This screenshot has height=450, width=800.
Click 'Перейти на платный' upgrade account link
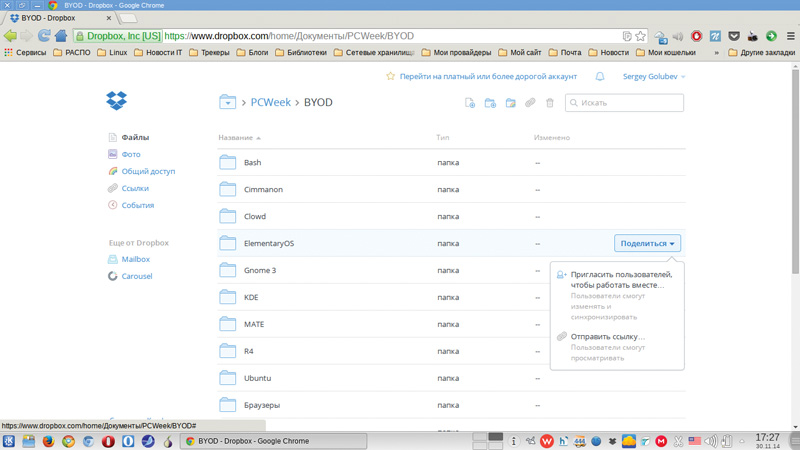(x=488, y=77)
